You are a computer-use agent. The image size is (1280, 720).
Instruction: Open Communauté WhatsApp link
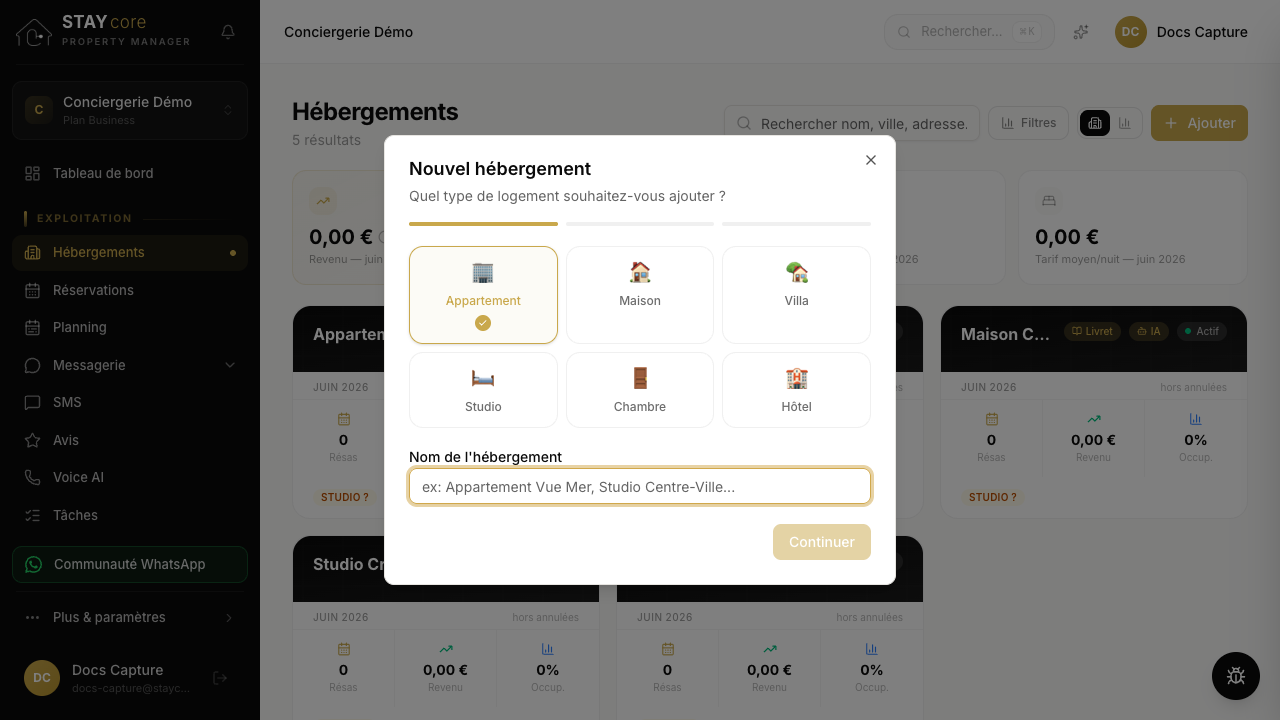(x=130, y=564)
